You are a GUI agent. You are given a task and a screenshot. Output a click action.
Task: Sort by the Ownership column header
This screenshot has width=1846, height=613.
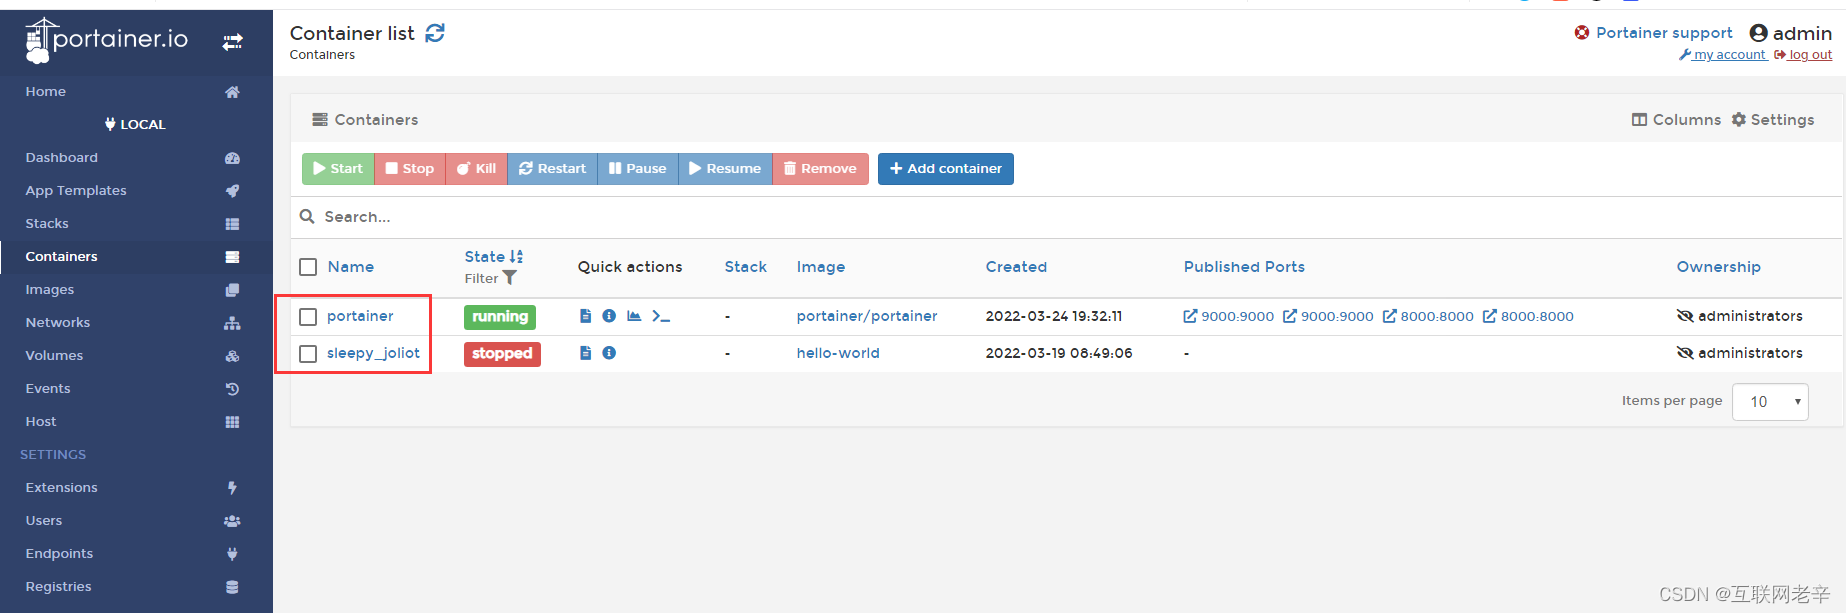1718,267
